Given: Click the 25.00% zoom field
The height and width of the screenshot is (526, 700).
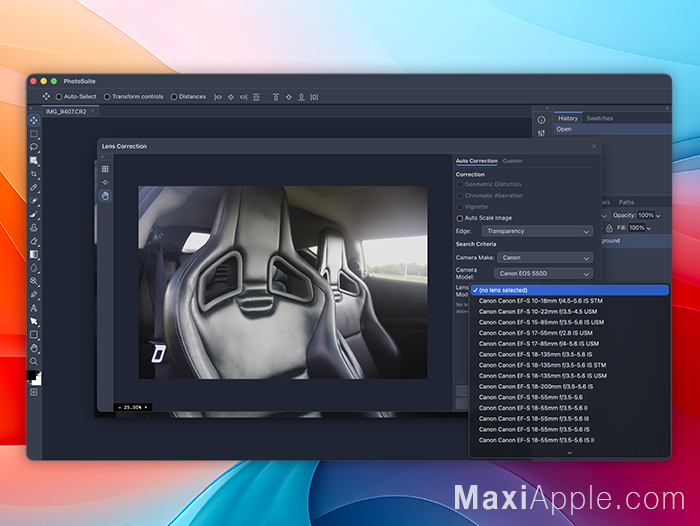Looking at the screenshot, I should tap(133, 407).
